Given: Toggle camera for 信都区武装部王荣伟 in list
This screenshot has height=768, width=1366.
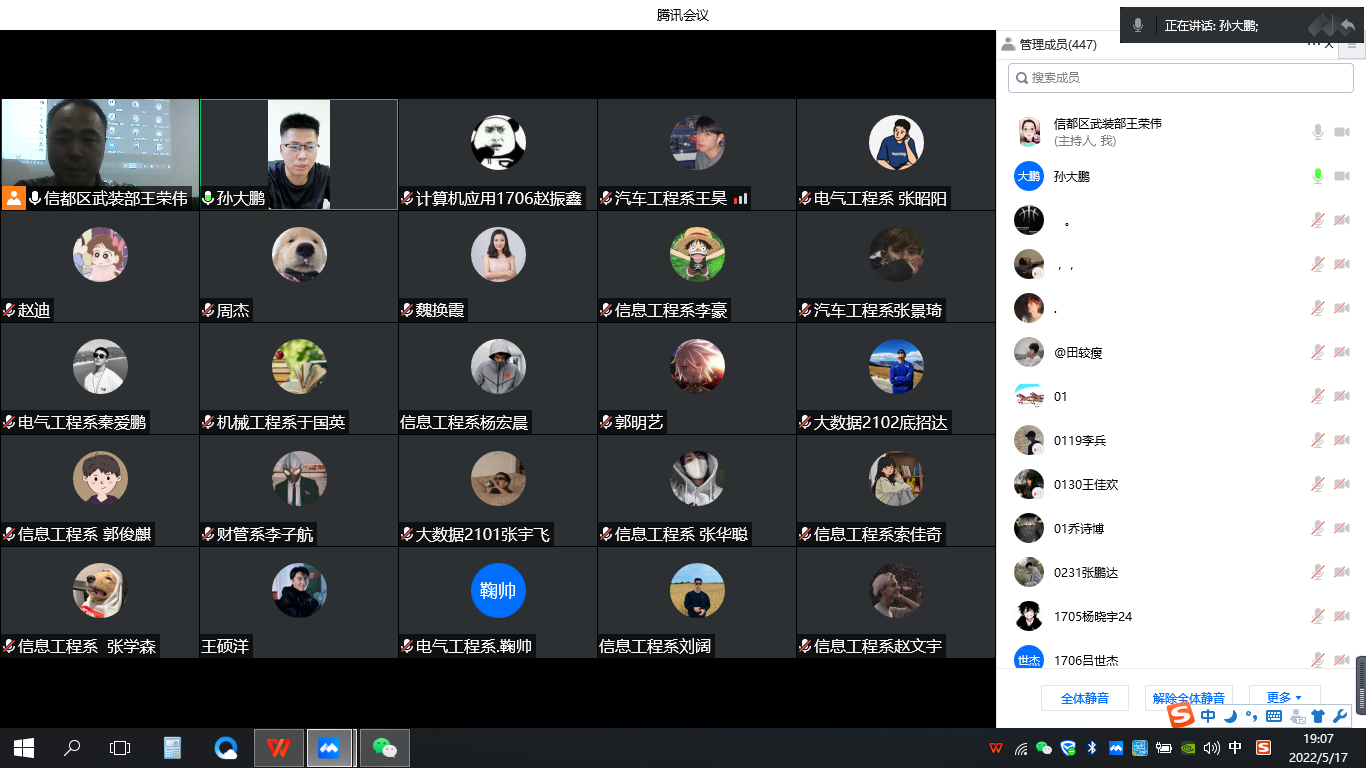Looking at the screenshot, I should (1342, 132).
